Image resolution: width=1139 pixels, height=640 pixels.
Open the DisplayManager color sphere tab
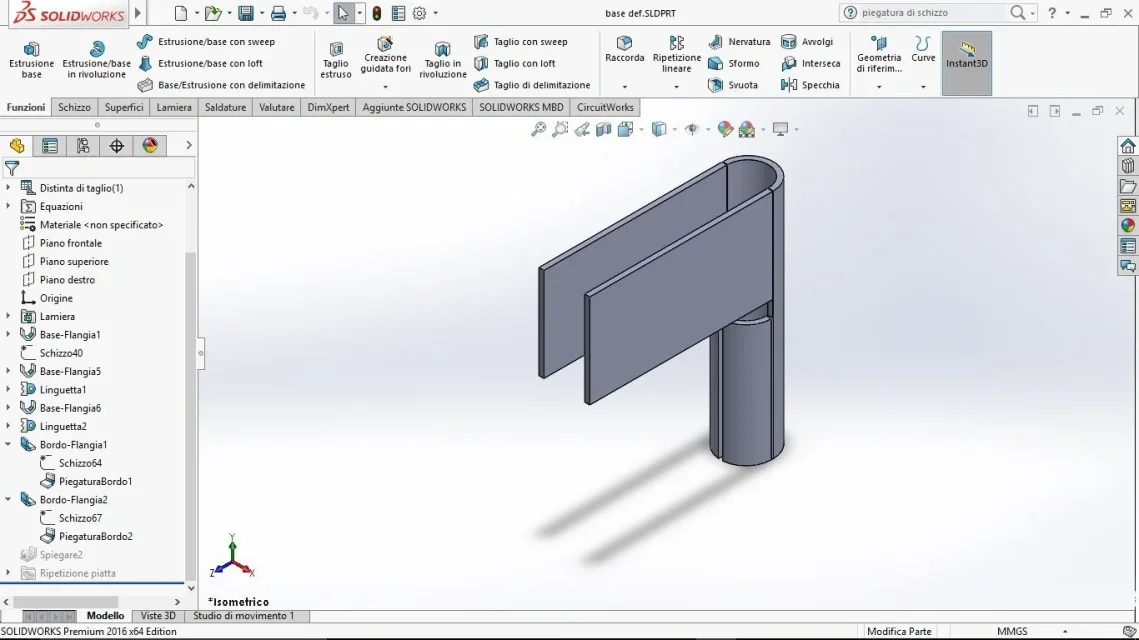(150, 146)
